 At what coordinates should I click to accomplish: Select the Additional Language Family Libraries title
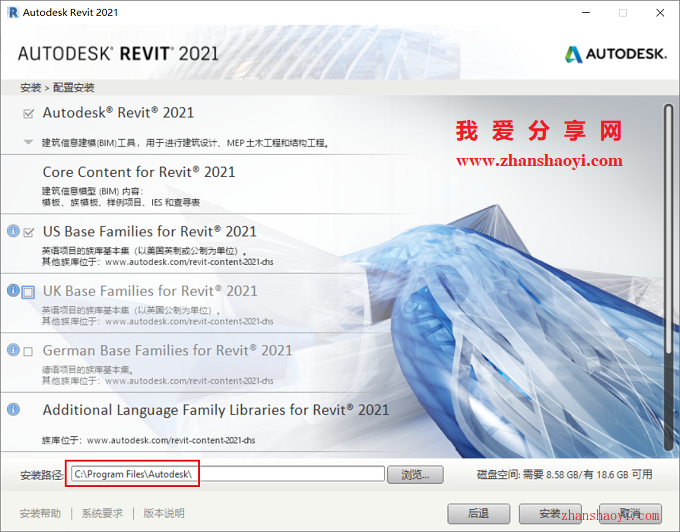tap(216, 410)
